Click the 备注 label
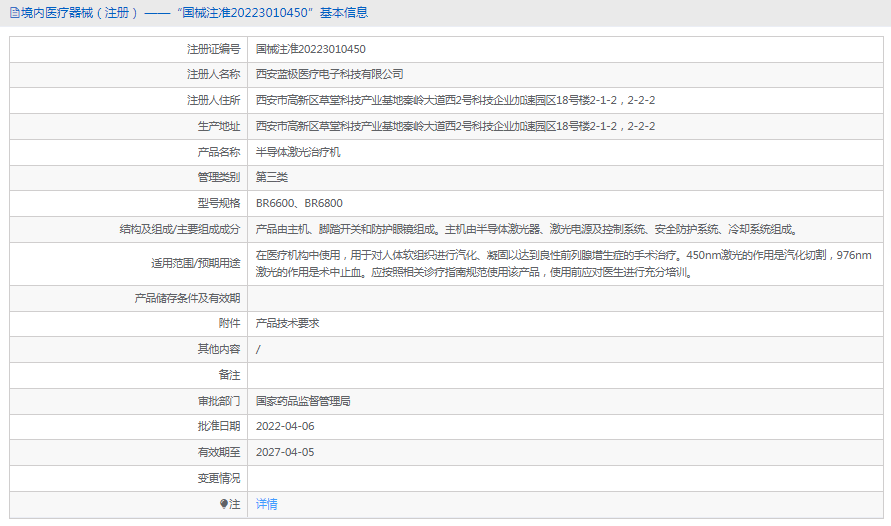Image resolution: width=891 pixels, height=526 pixels. (230, 375)
